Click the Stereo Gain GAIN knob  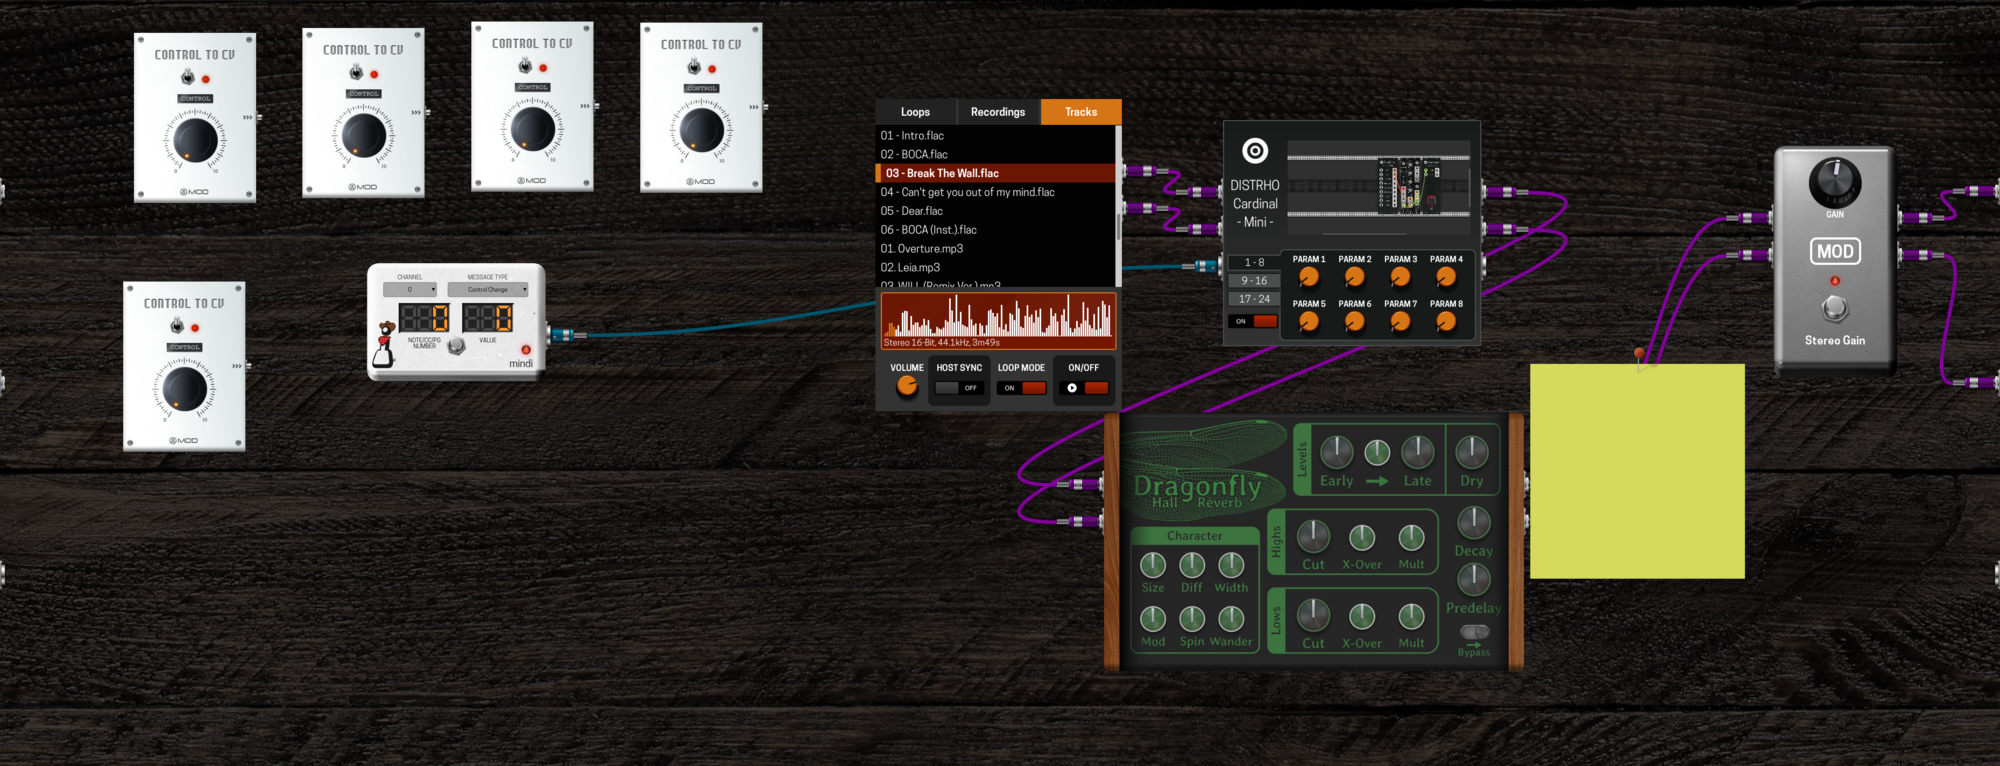(1835, 183)
